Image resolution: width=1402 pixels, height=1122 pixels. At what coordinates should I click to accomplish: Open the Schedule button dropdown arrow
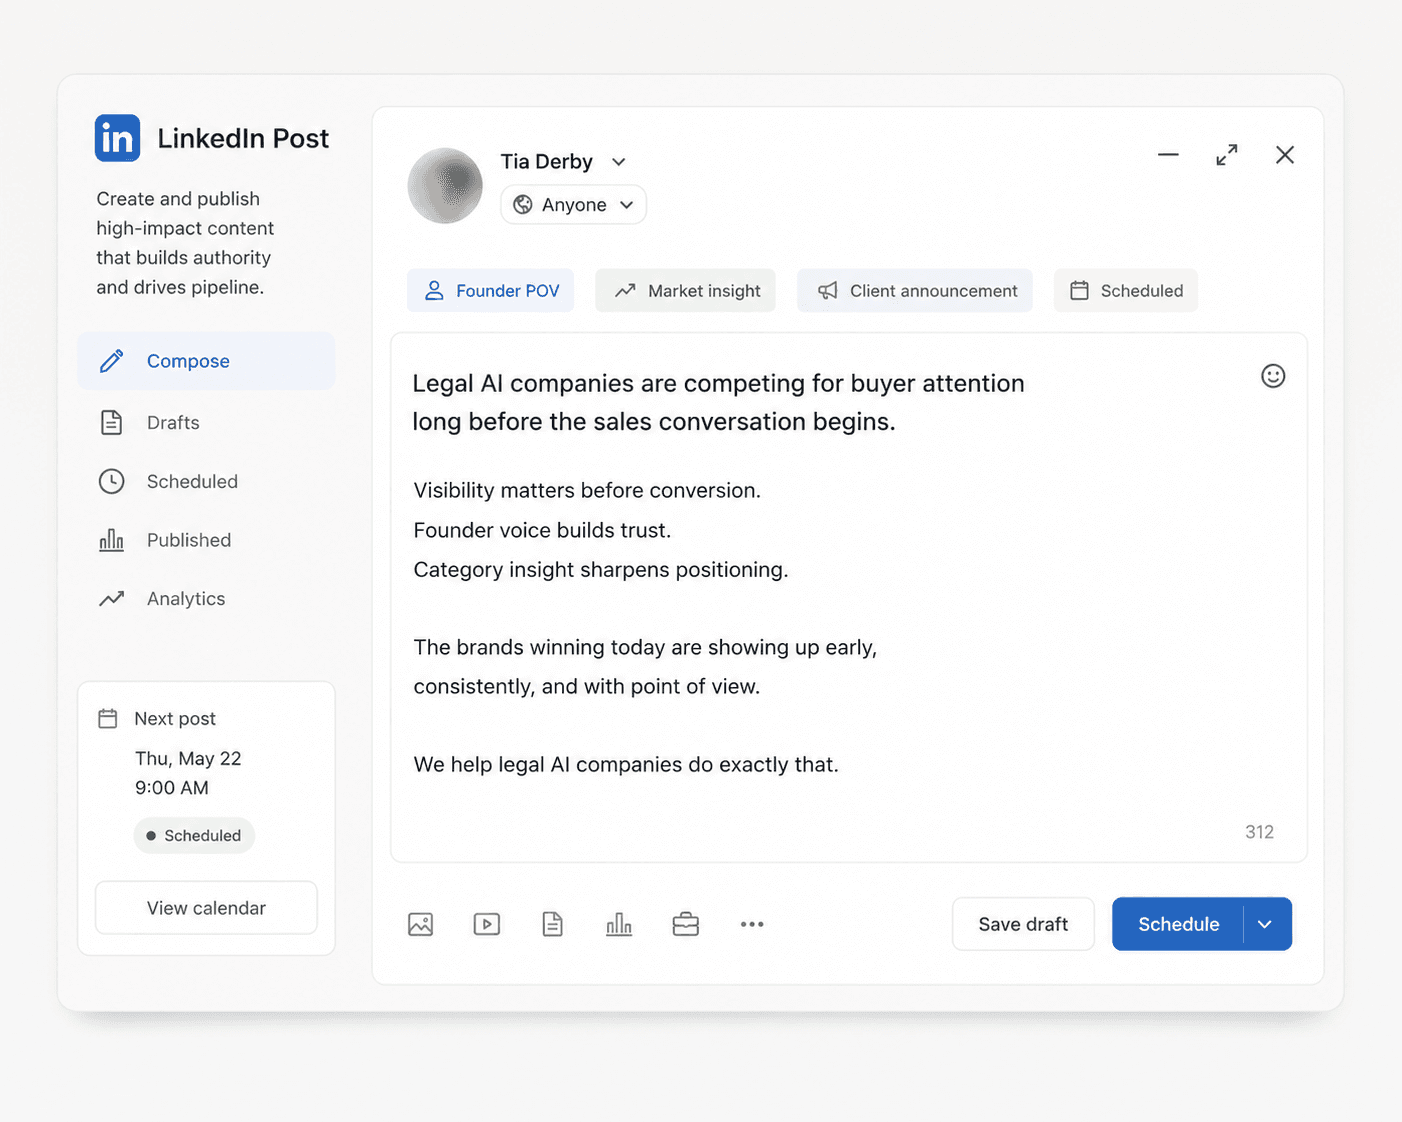[1266, 924]
